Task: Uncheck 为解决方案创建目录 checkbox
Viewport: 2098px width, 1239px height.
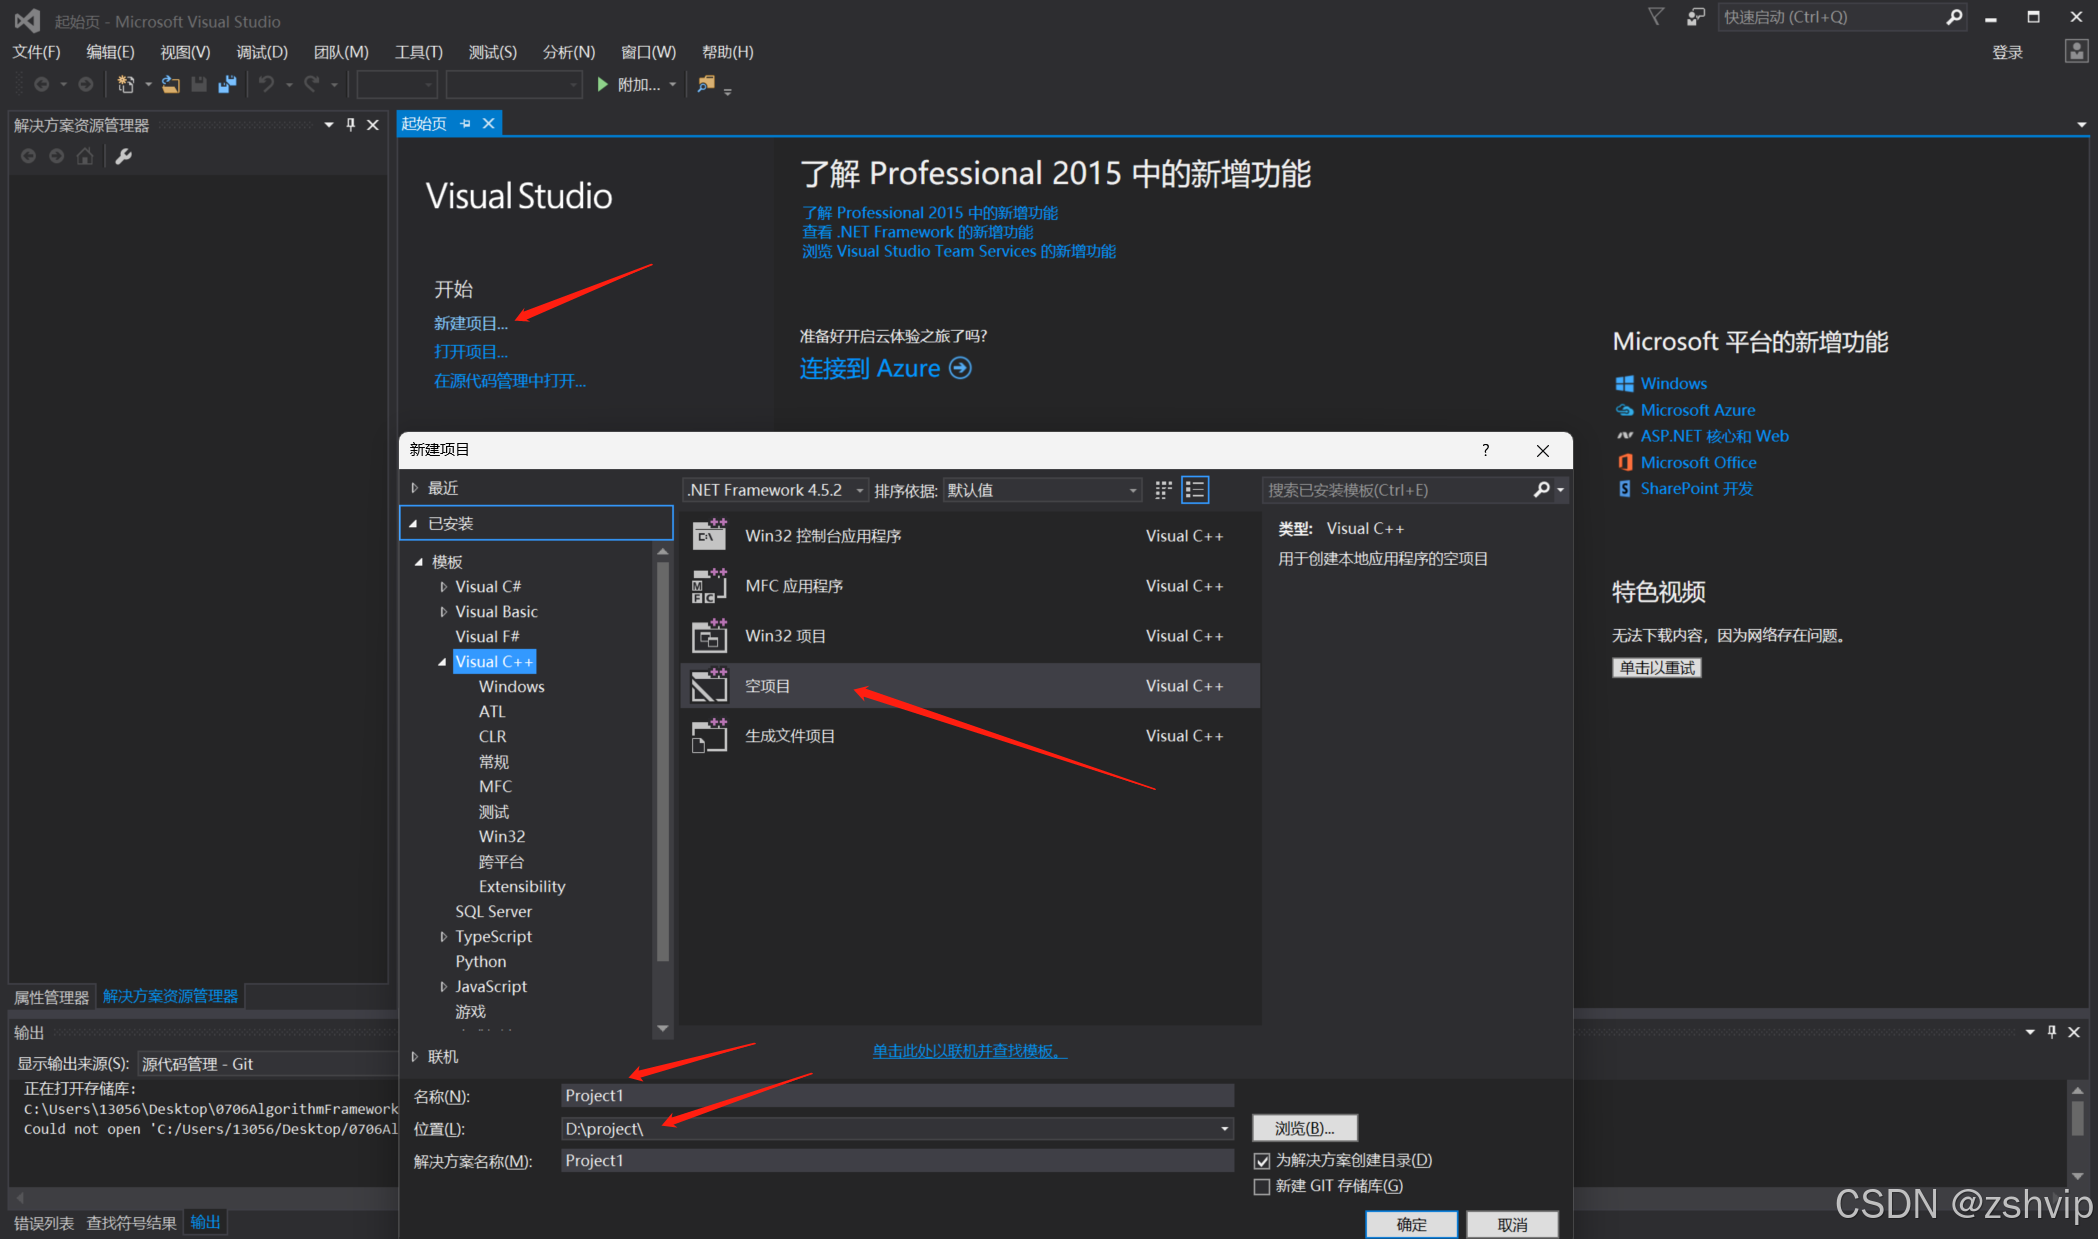Action: 1262,1160
